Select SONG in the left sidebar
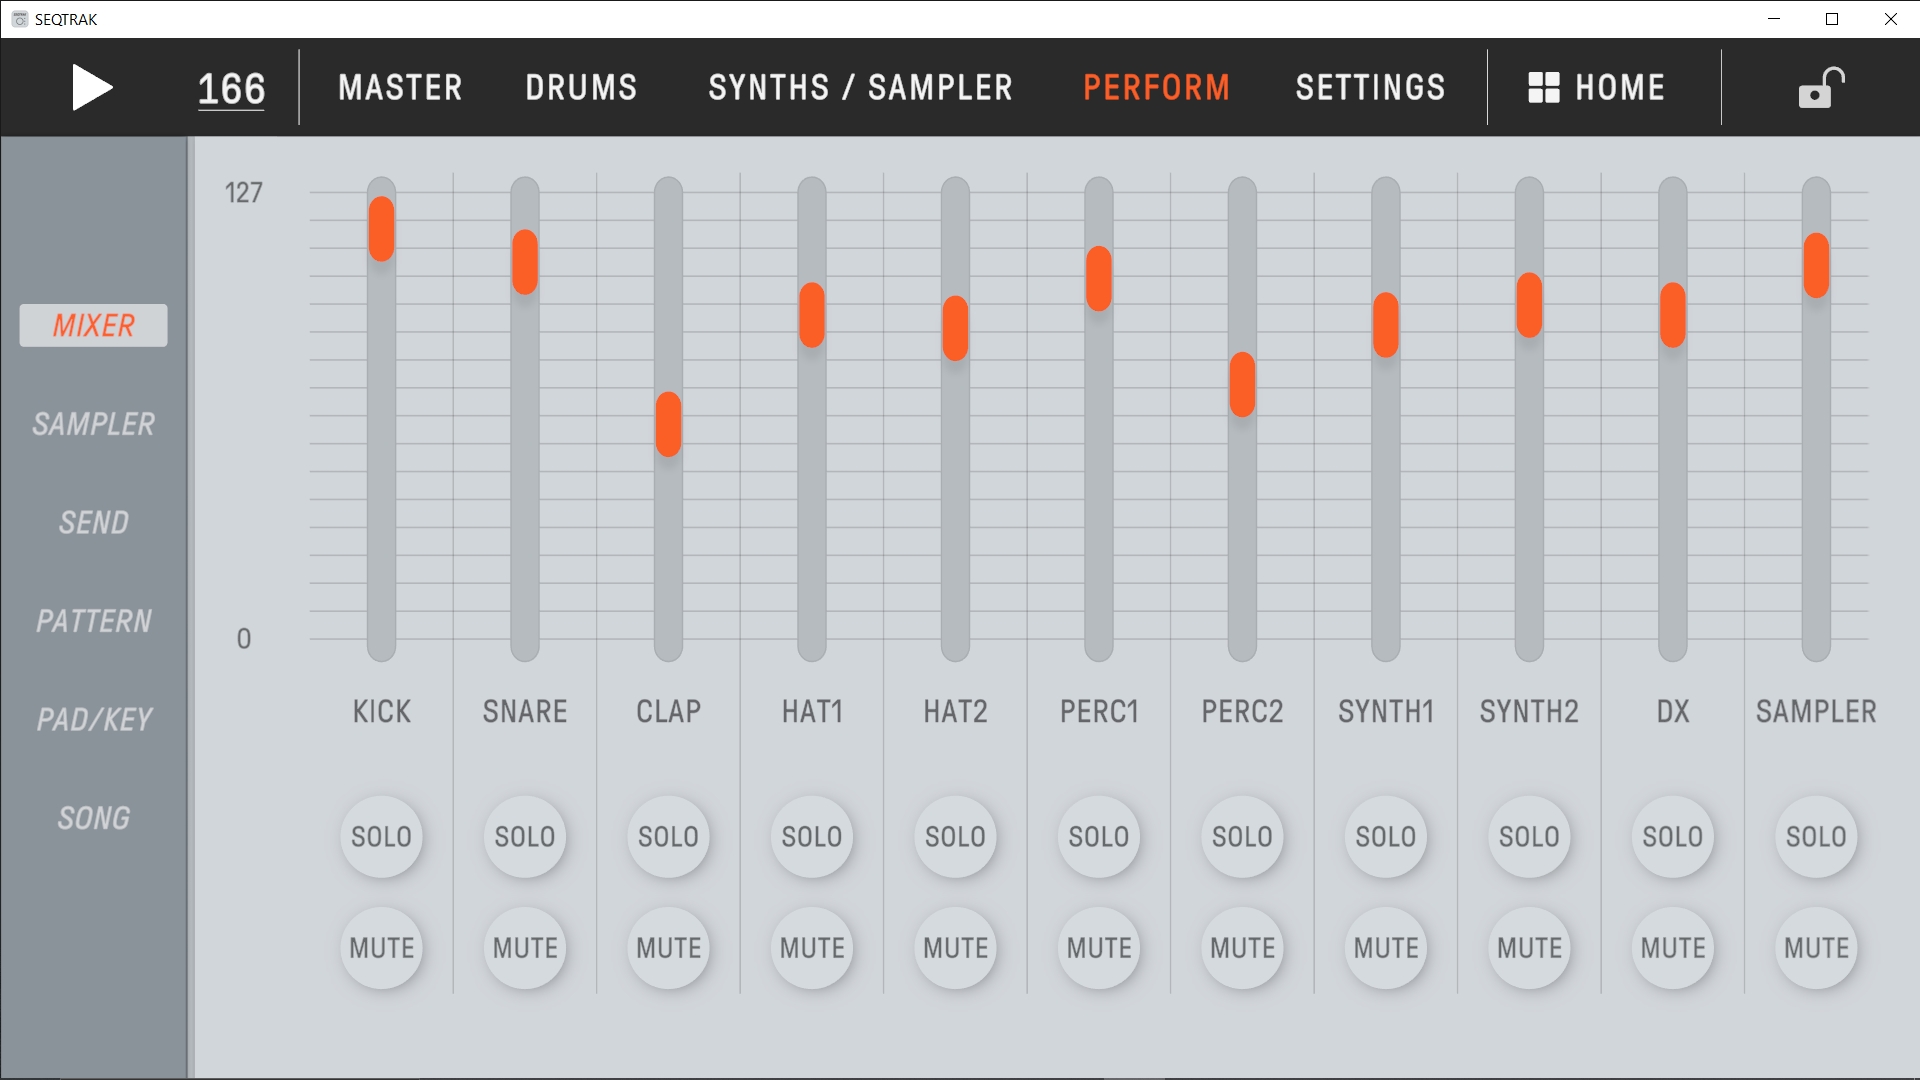 coord(93,818)
